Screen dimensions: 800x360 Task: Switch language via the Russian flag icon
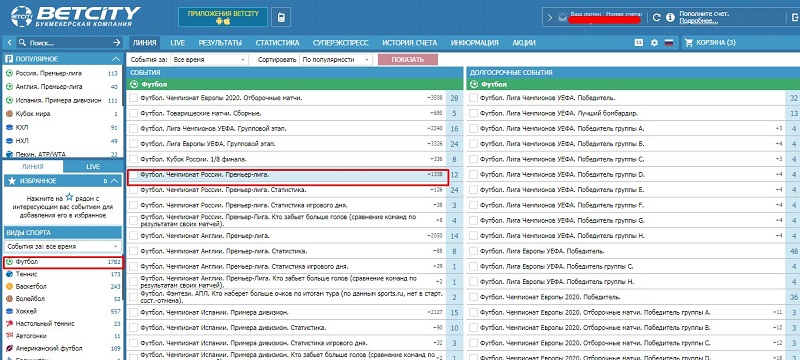[x=668, y=43]
